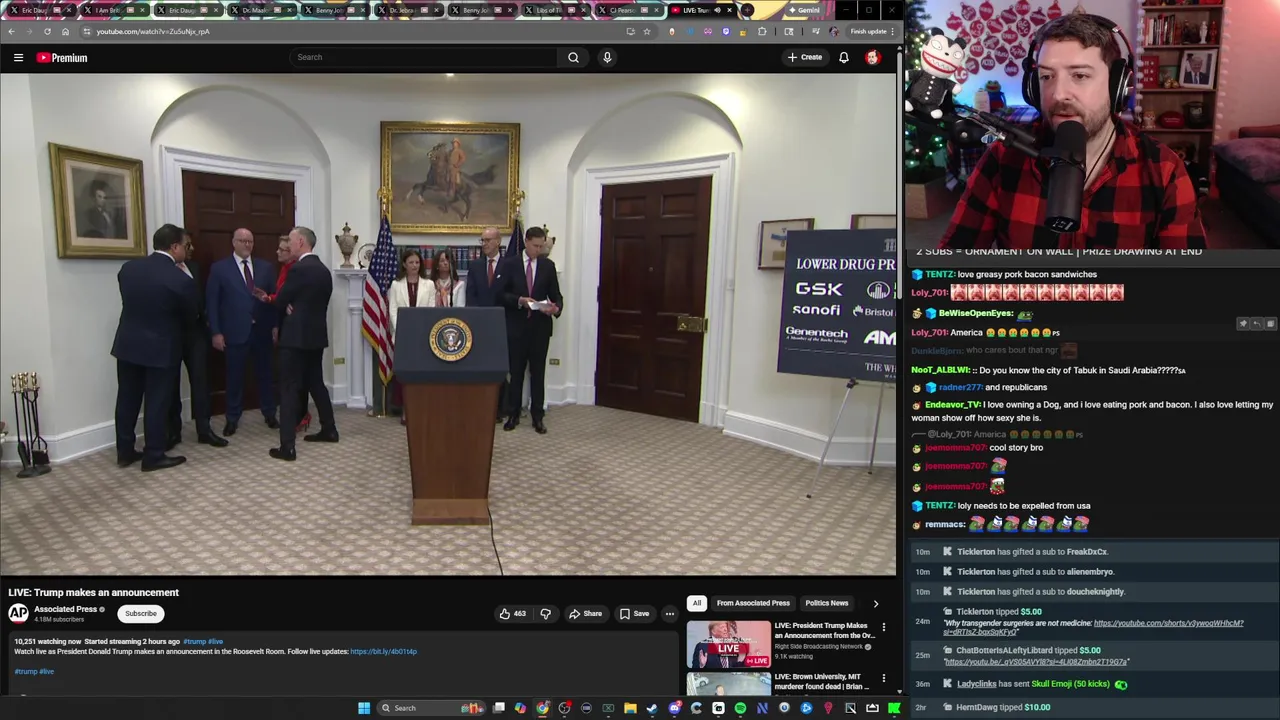Open Copilot from the taskbar

click(x=520, y=708)
